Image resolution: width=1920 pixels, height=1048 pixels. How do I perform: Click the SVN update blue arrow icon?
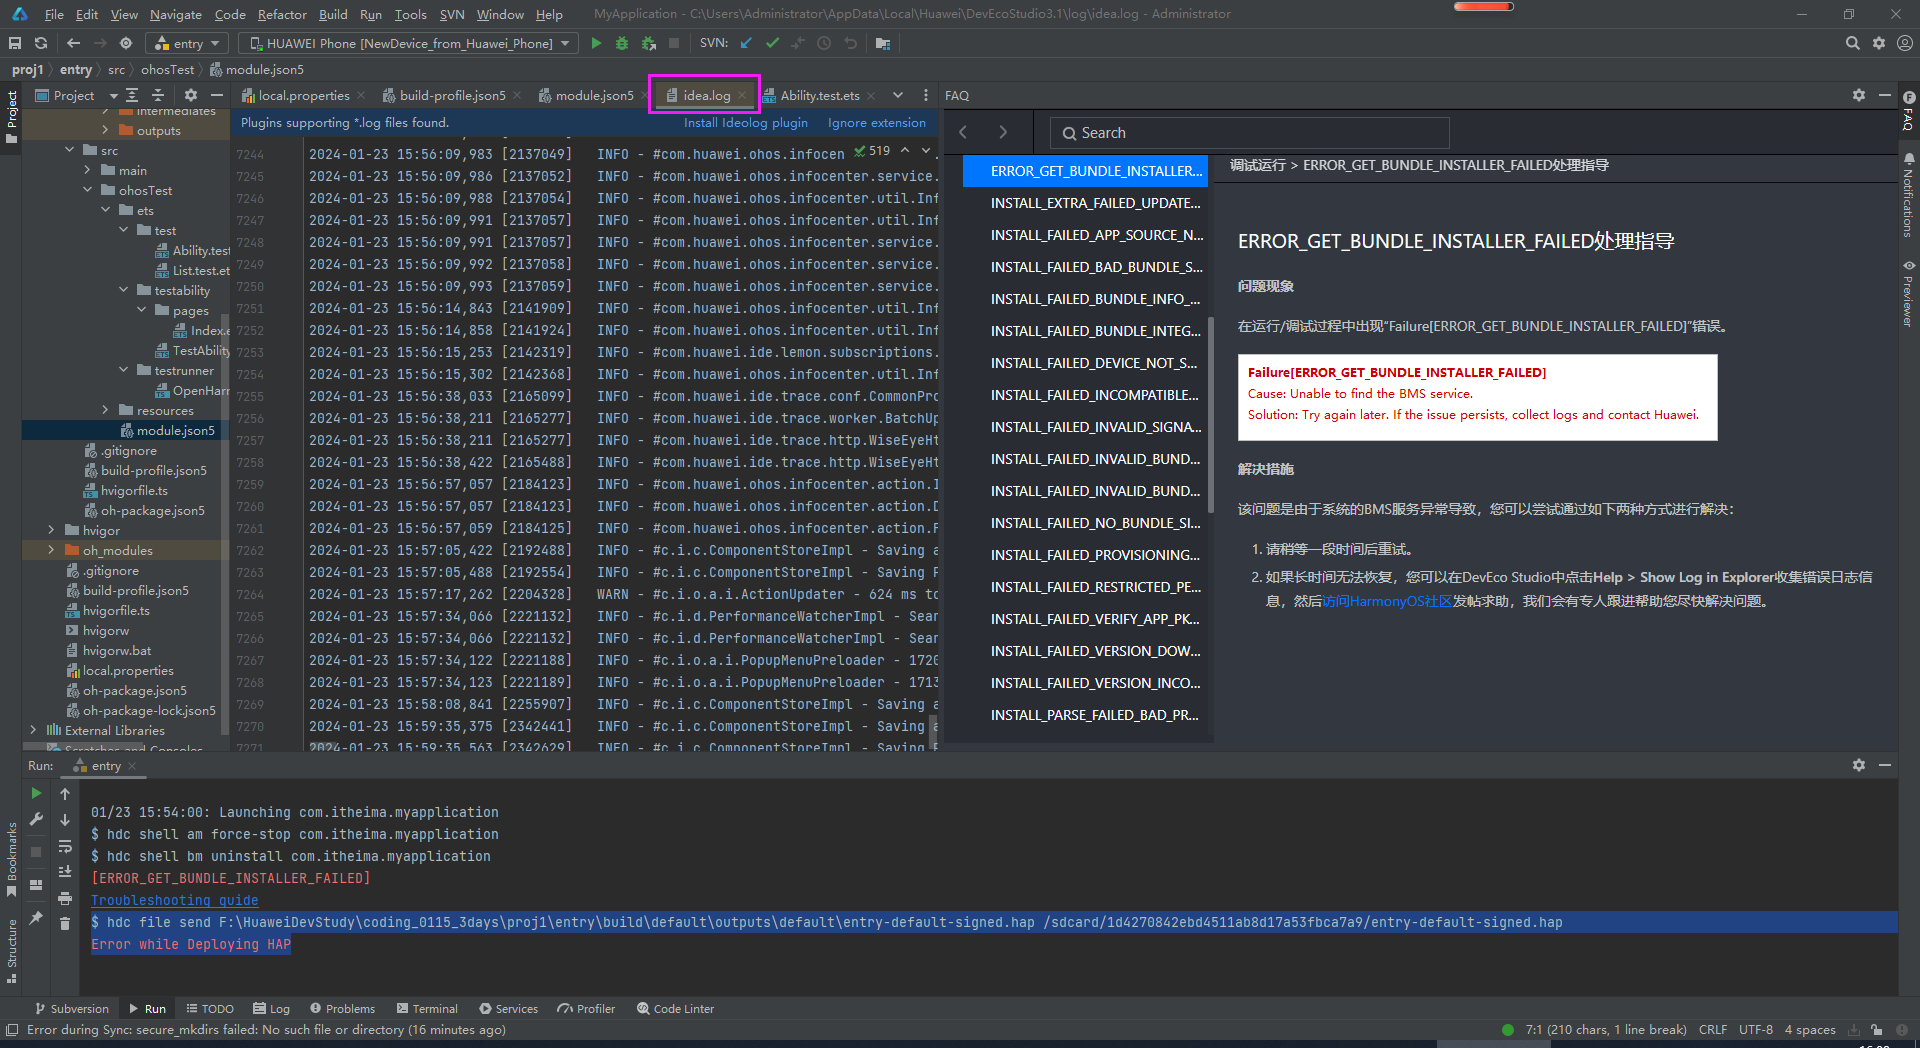click(x=746, y=43)
